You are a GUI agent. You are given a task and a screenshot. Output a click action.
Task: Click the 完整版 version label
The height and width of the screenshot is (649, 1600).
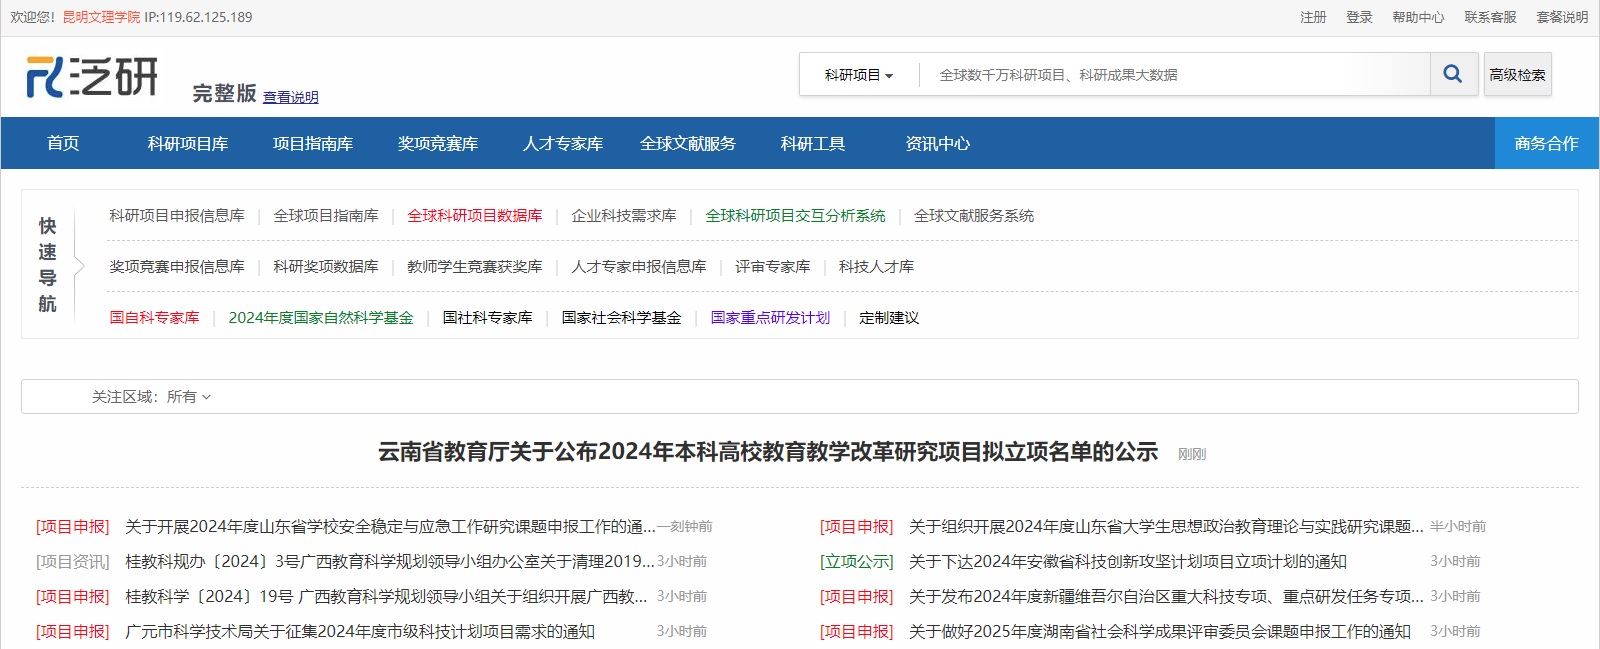[x=225, y=93]
